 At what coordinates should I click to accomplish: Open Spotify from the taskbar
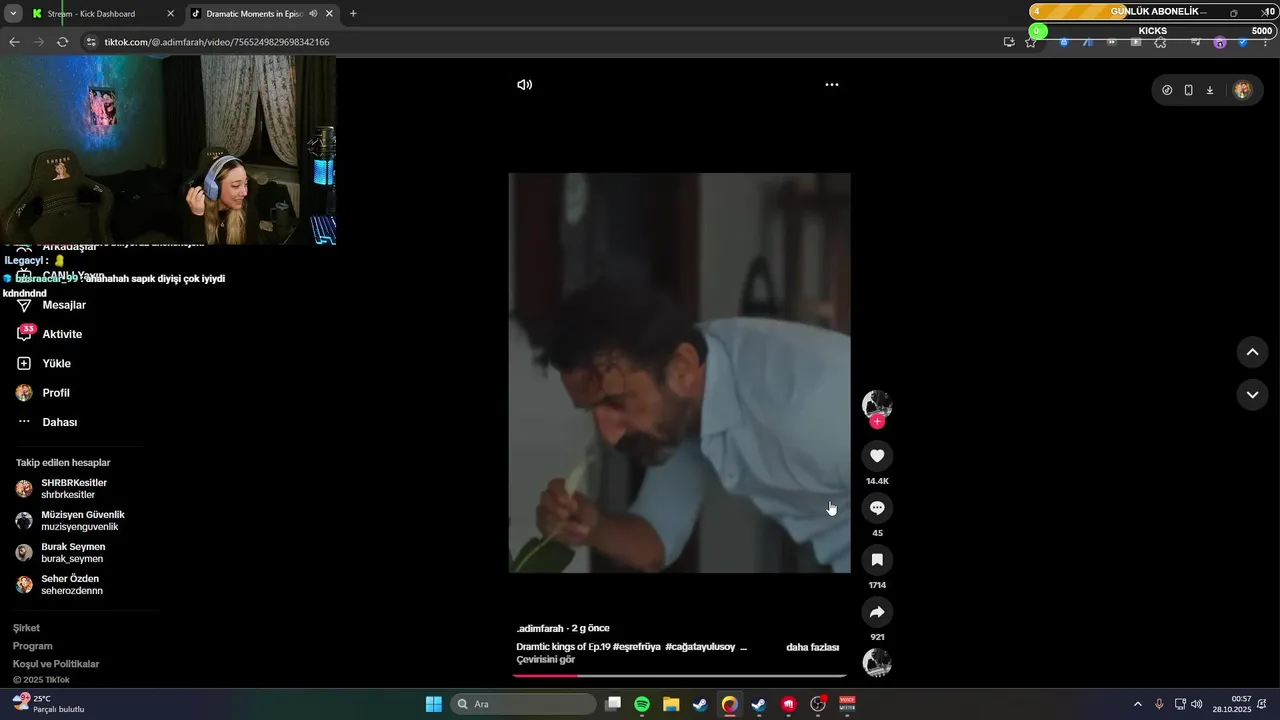tap(642, 704)
